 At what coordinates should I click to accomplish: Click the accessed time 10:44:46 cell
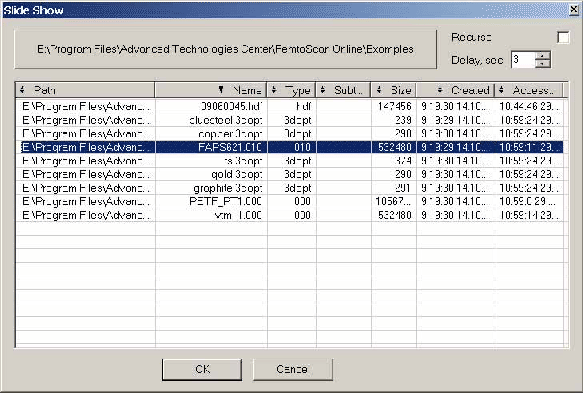(x=528, y=106)
